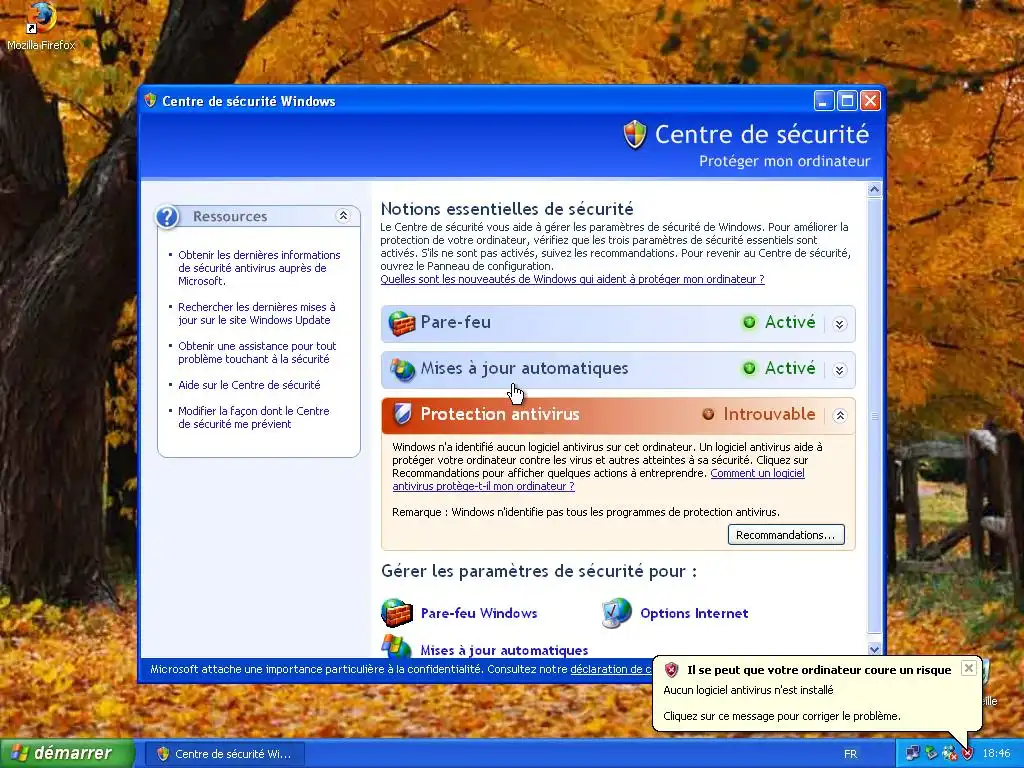Click the large Centre de sécurité shield logo

pyautogui.click(x=634, y=135)
